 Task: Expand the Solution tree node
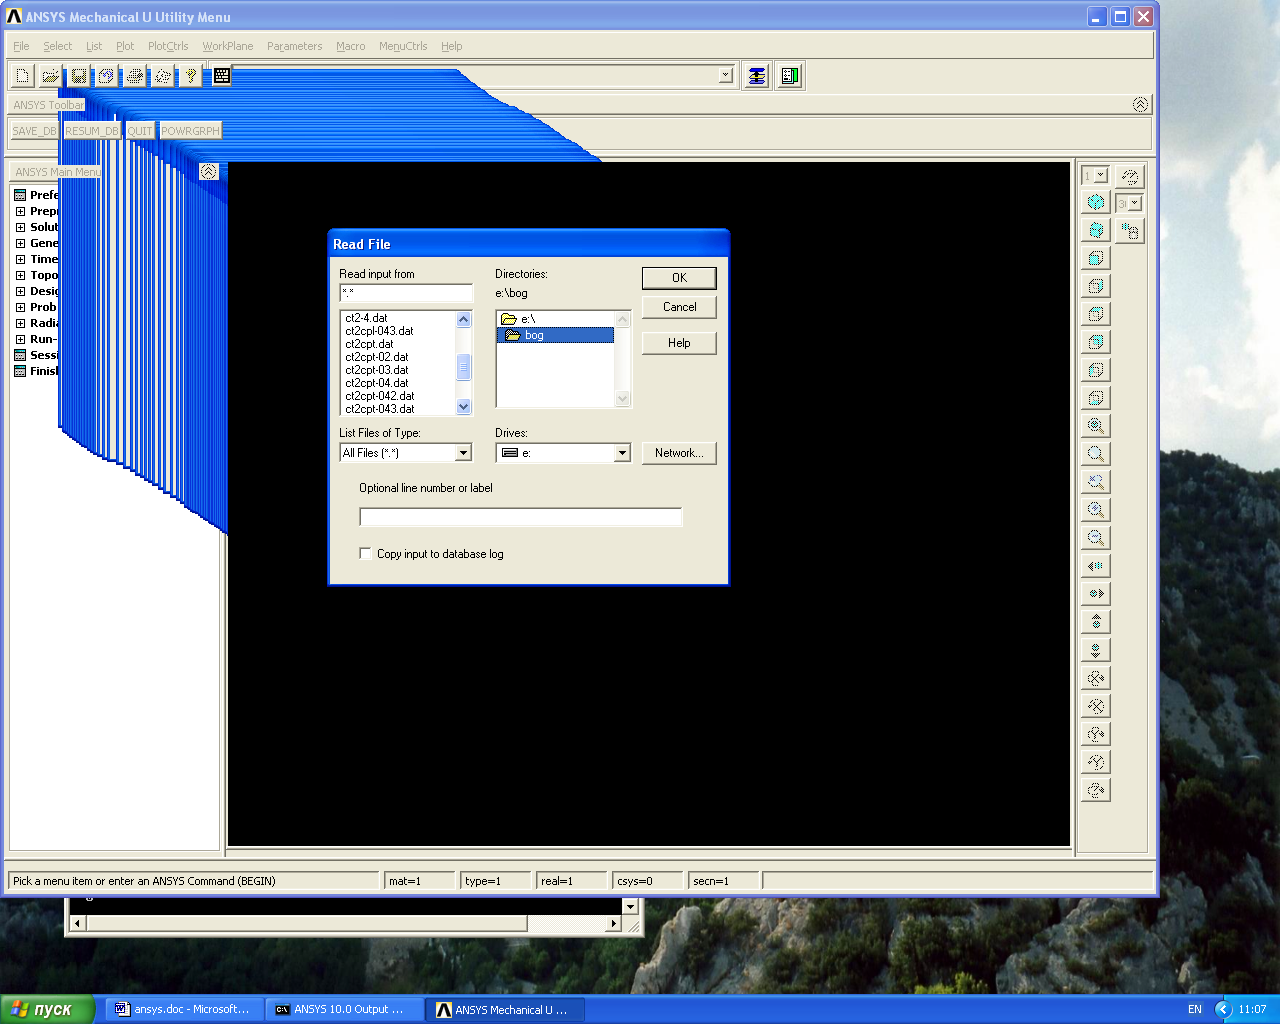click(x=20, y=227)
